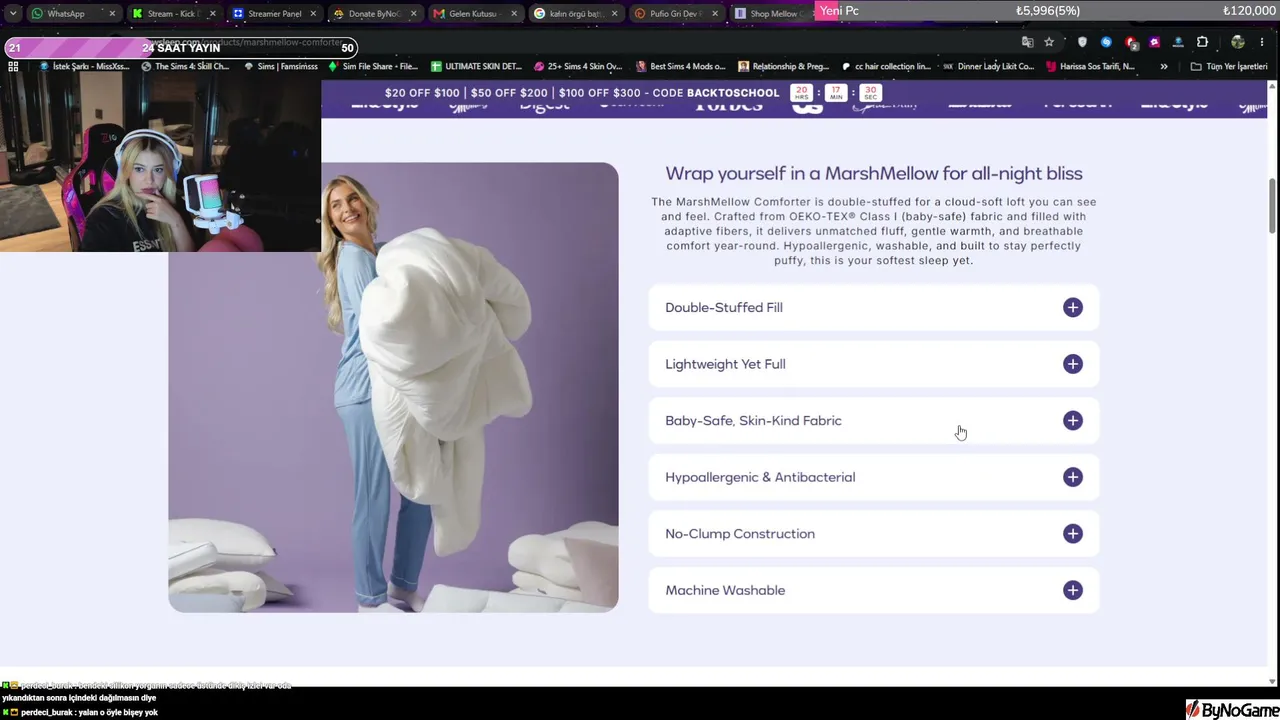Open the blue extension icon beside the puzzle piece
Screen dimensions: 1280x720
pyautogui.click(x=1178, y=42)
